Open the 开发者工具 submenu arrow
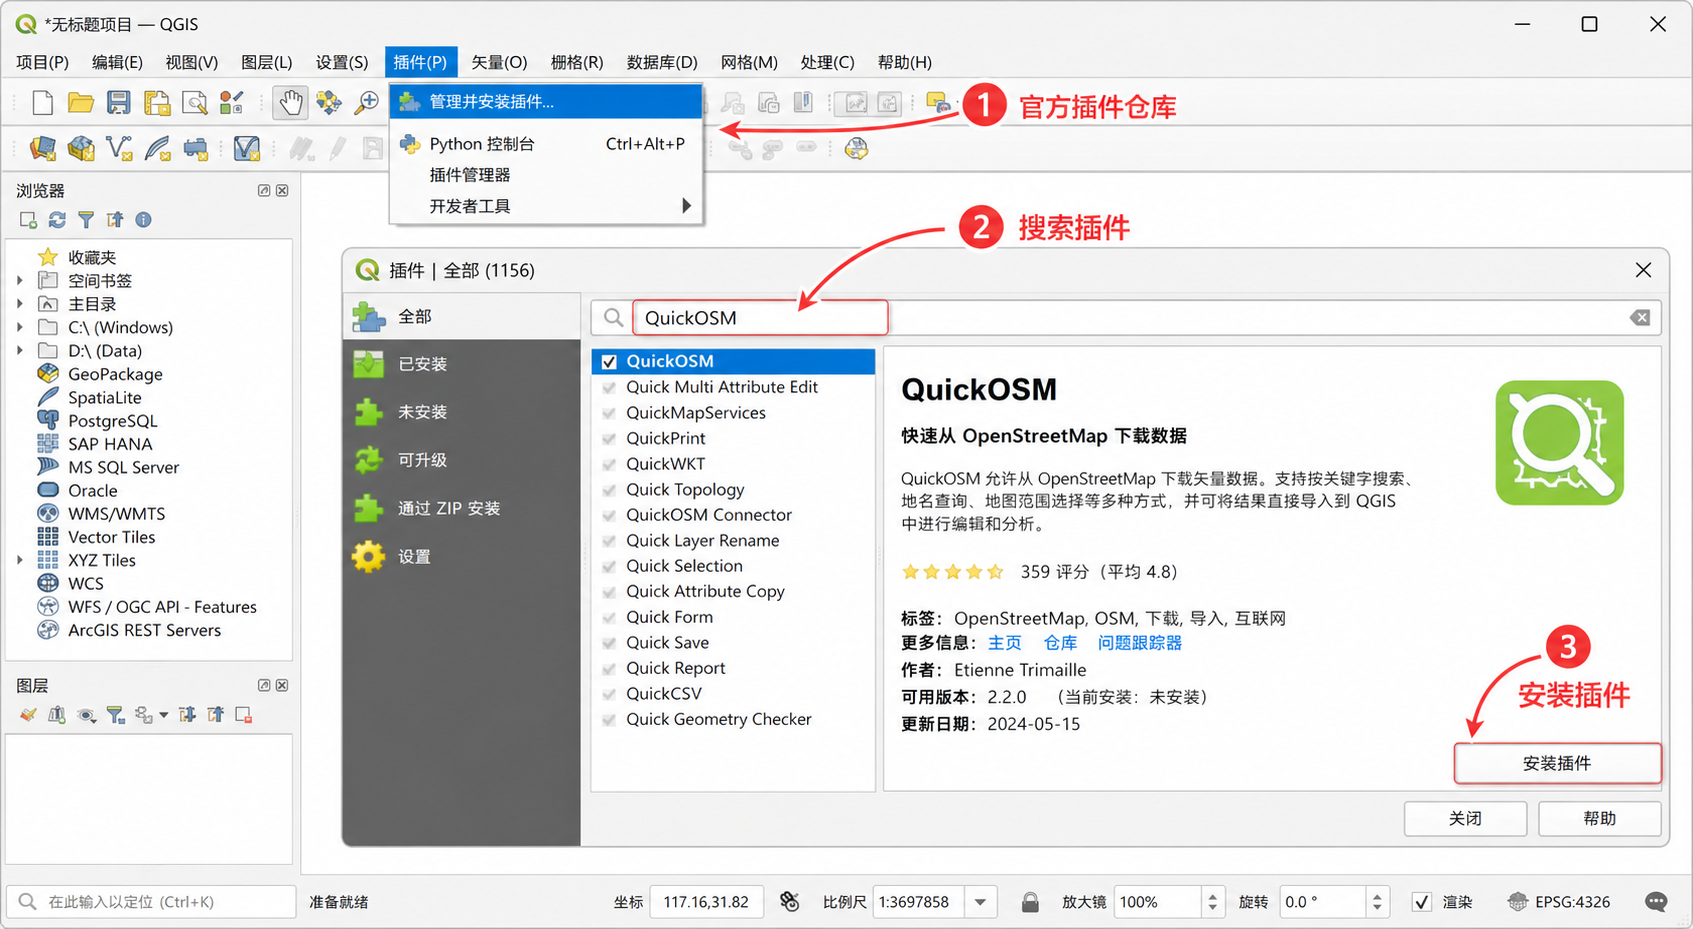This screenshot has height=929, width=1693. coord(686,206)
